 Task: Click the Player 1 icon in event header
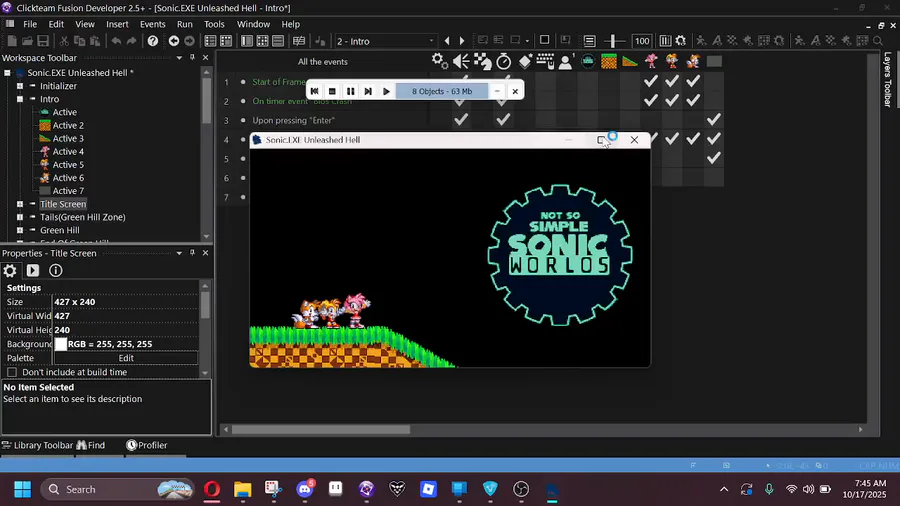566,61
